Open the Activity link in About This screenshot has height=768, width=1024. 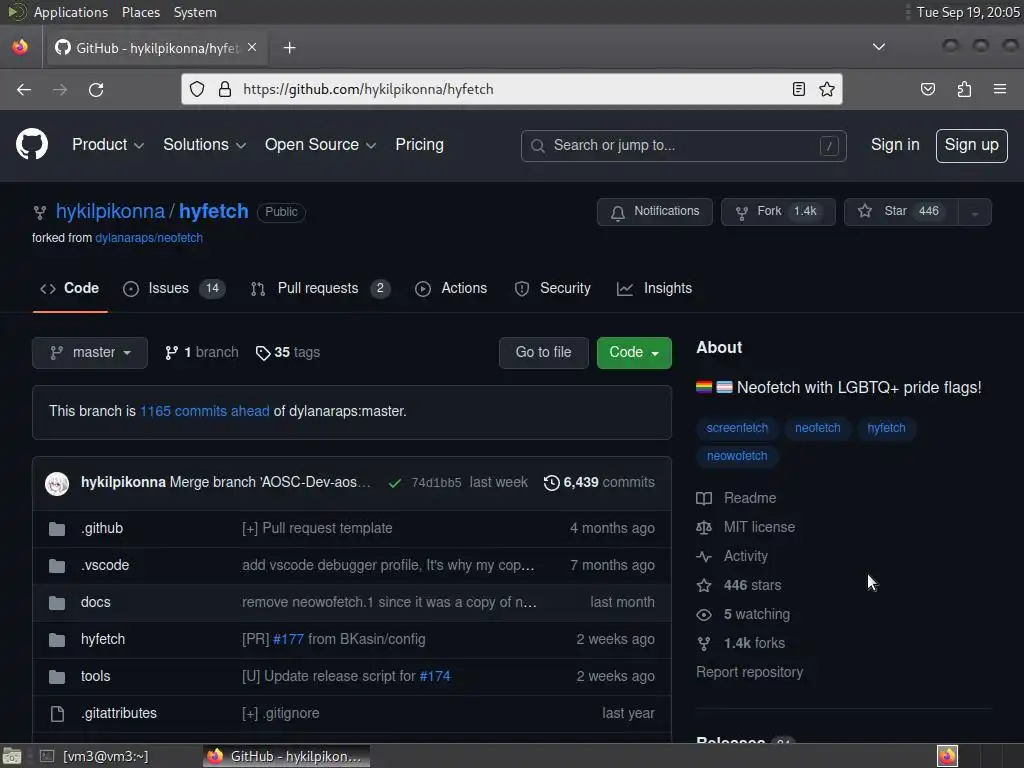pyautogui.click(x=731, y=556)
